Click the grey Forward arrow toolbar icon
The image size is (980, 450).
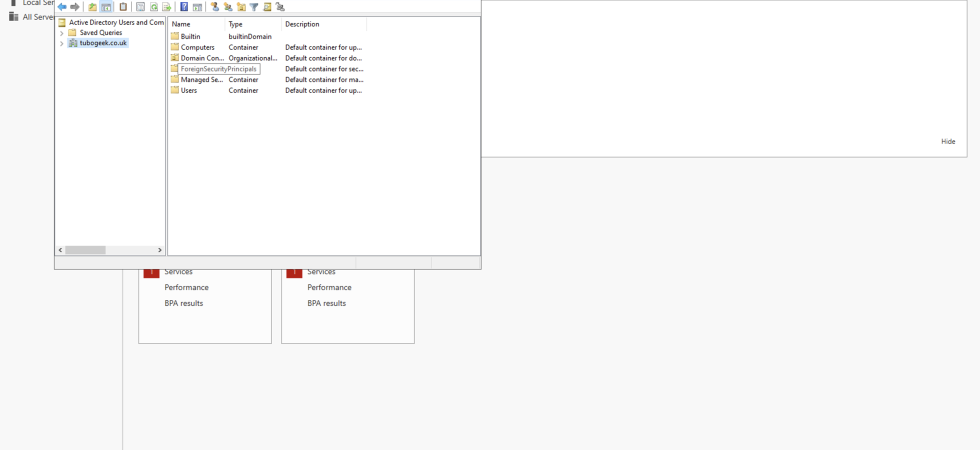(x=74, y=7)
